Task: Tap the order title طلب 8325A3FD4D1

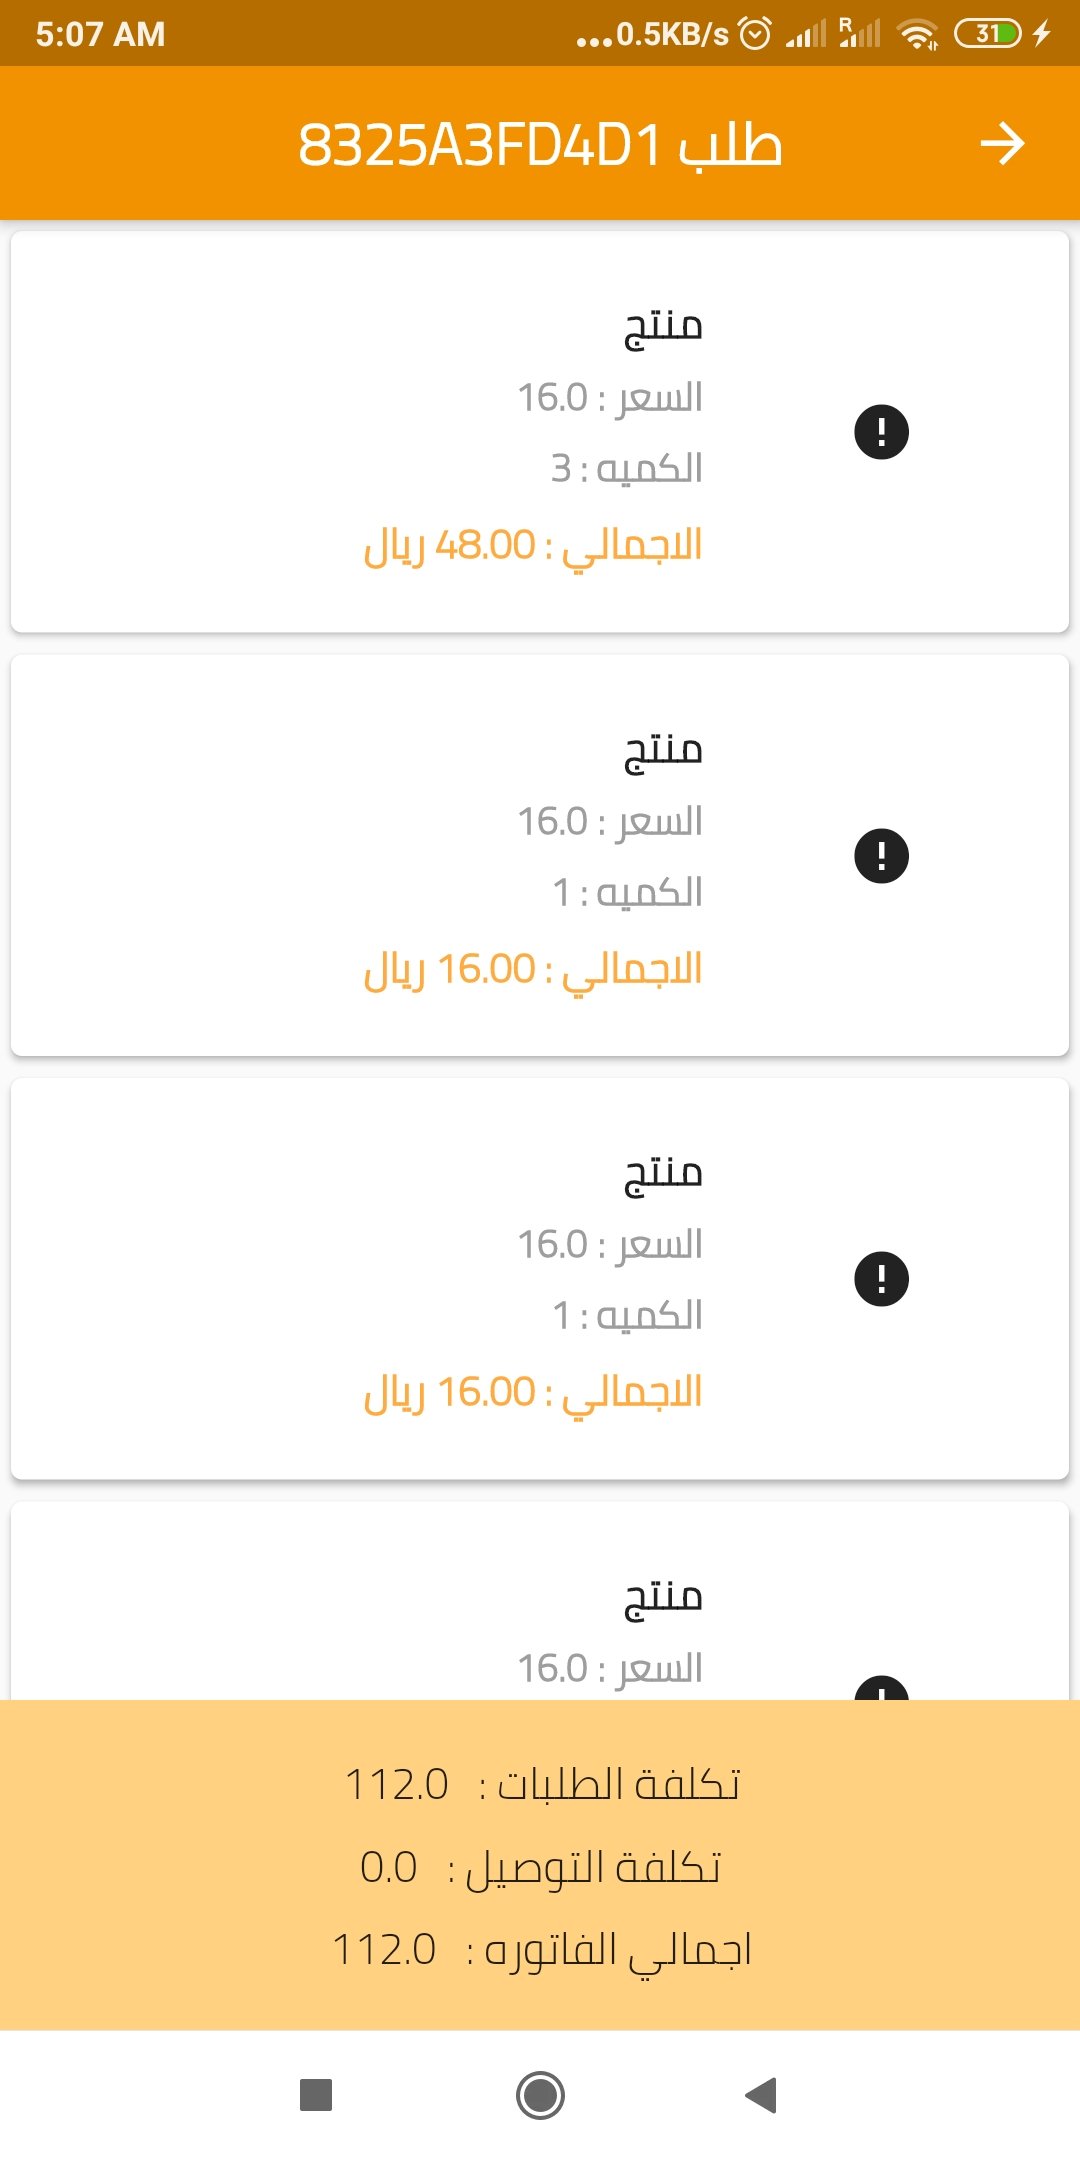Action: [x=540, y=146]
